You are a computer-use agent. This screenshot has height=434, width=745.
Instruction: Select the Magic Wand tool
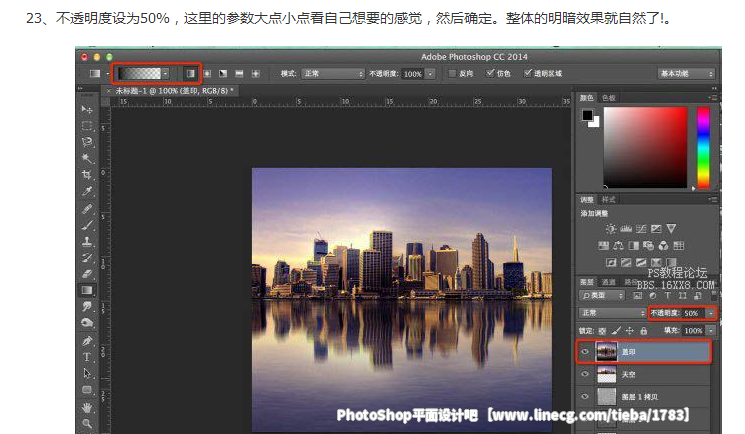point(86,158)
